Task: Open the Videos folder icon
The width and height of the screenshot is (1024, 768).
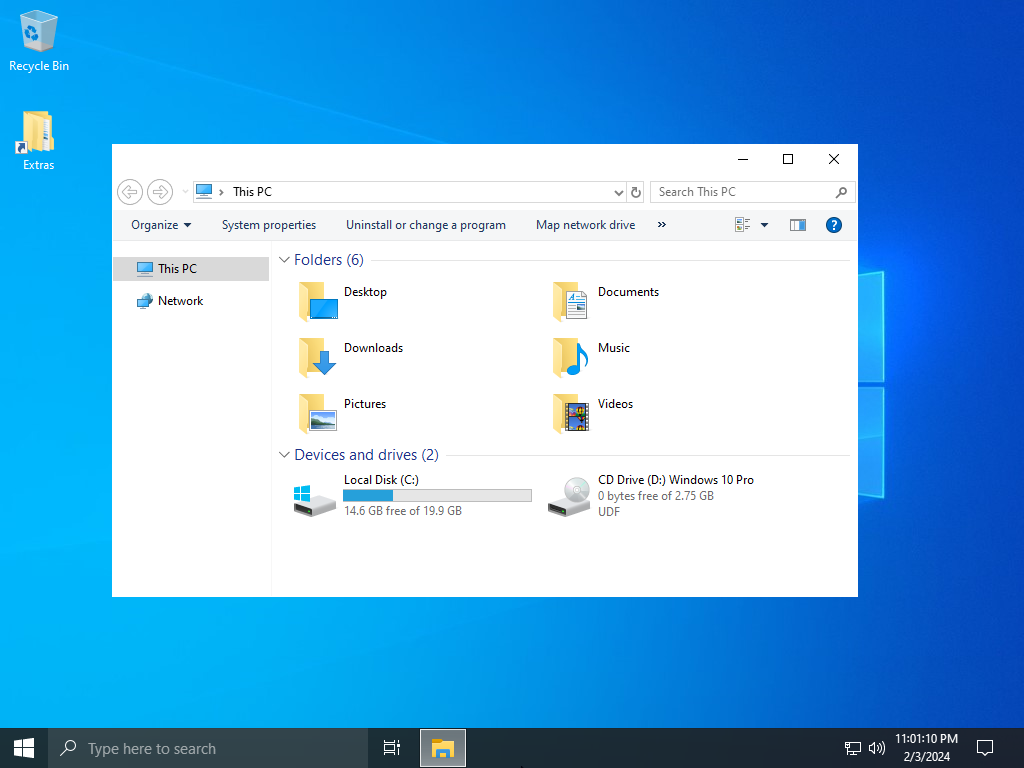Action: [x=570, y=413]
